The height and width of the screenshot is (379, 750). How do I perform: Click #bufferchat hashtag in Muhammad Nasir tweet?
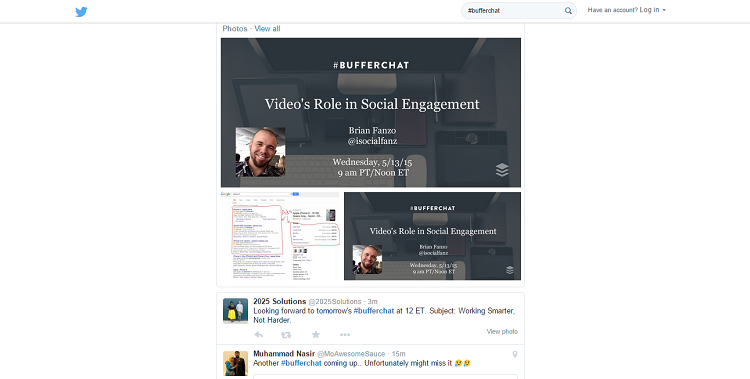point(301,363)
